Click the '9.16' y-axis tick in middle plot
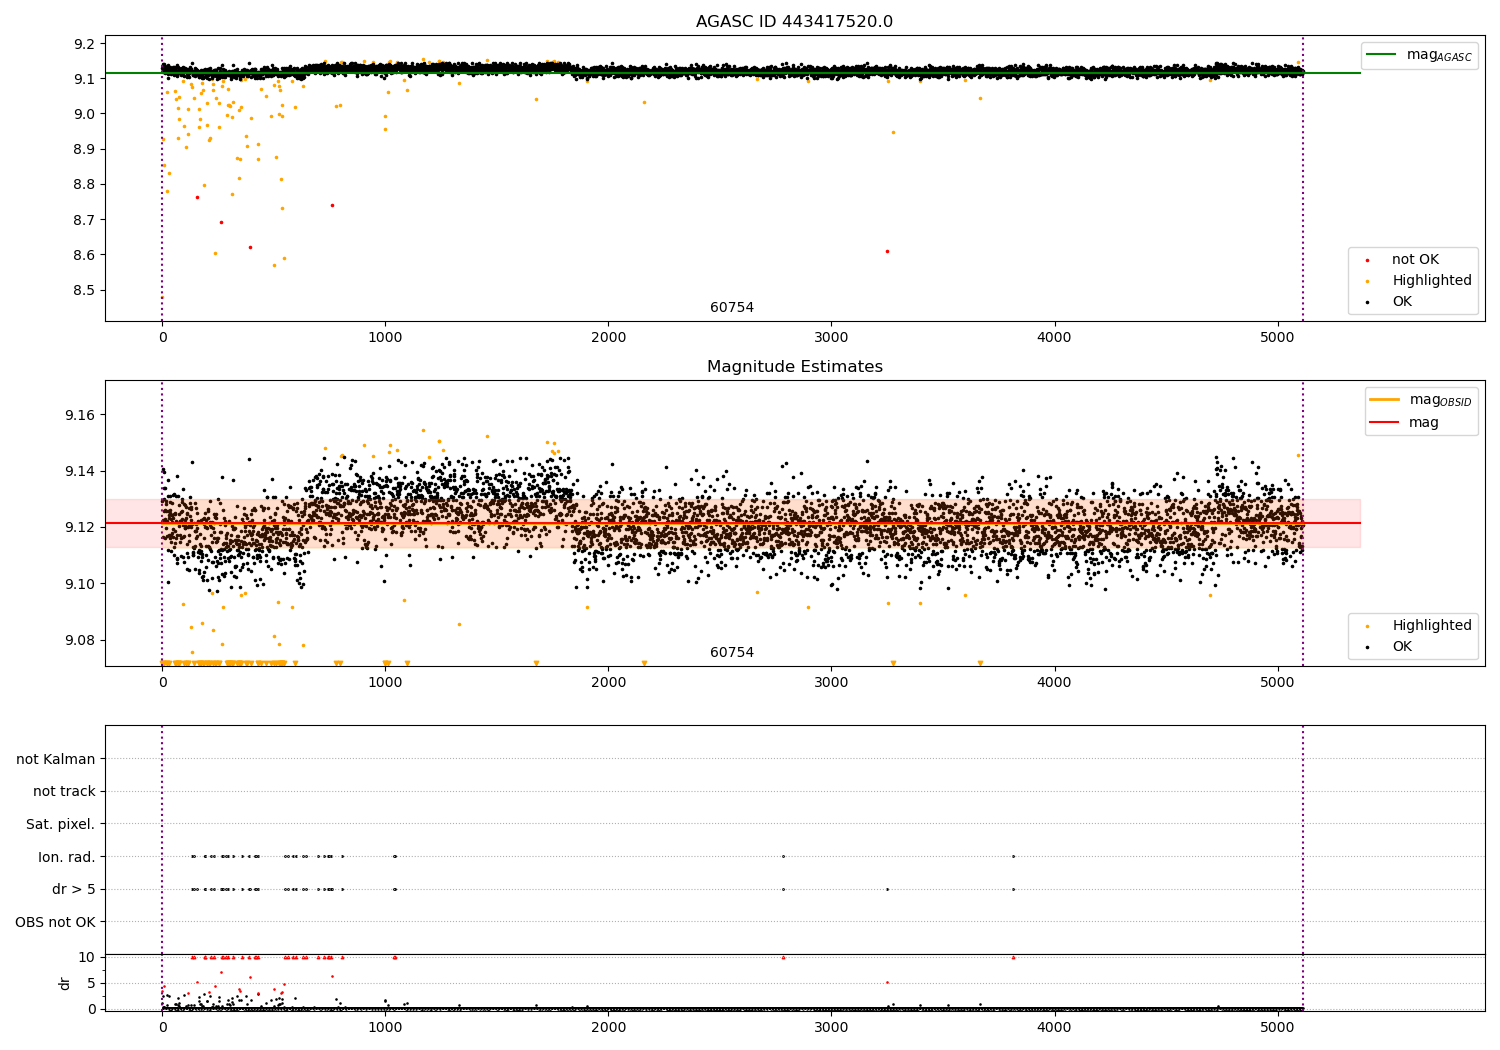The width and height of the screenshot is (1500, 1050). pos(80,415)
